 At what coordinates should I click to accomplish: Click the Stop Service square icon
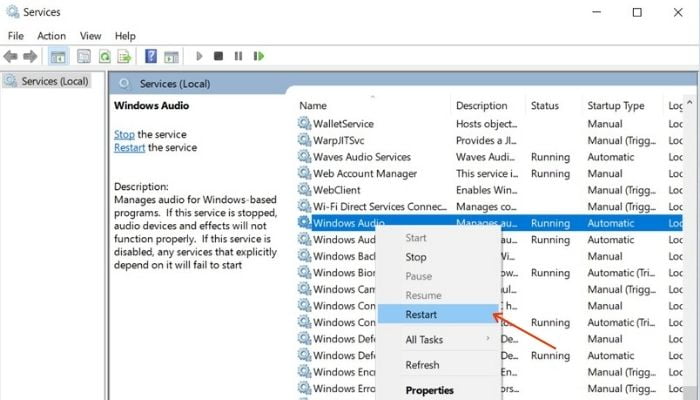click(x=218, y=56)
